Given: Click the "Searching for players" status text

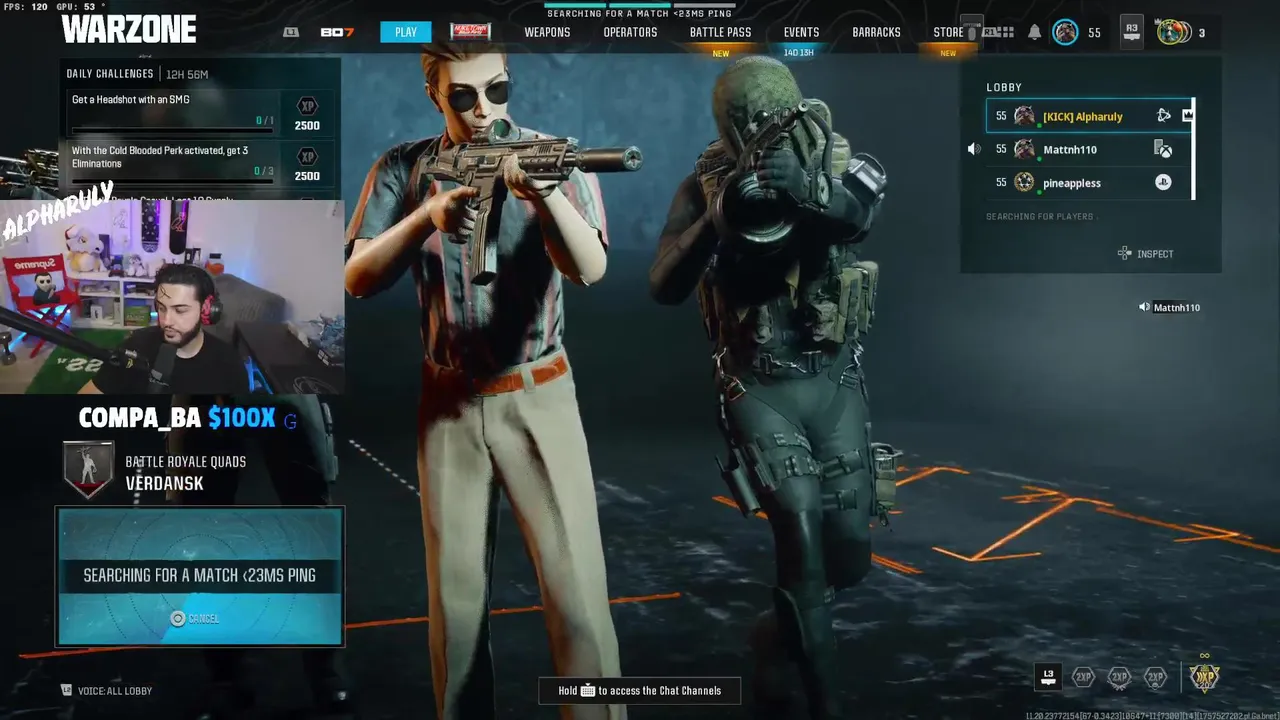Looking at the screenshot, I should point(1040,216).
